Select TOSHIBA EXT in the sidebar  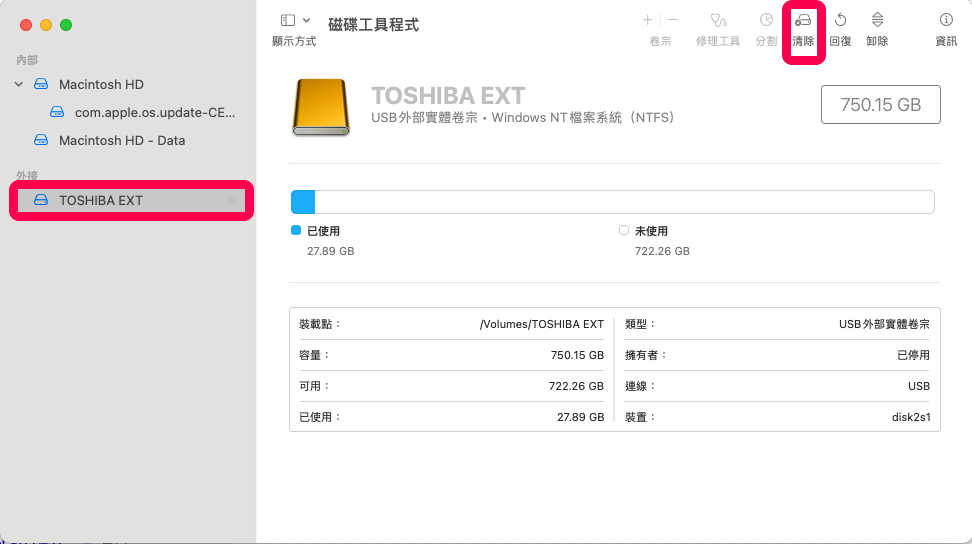[x=131, y=200]
